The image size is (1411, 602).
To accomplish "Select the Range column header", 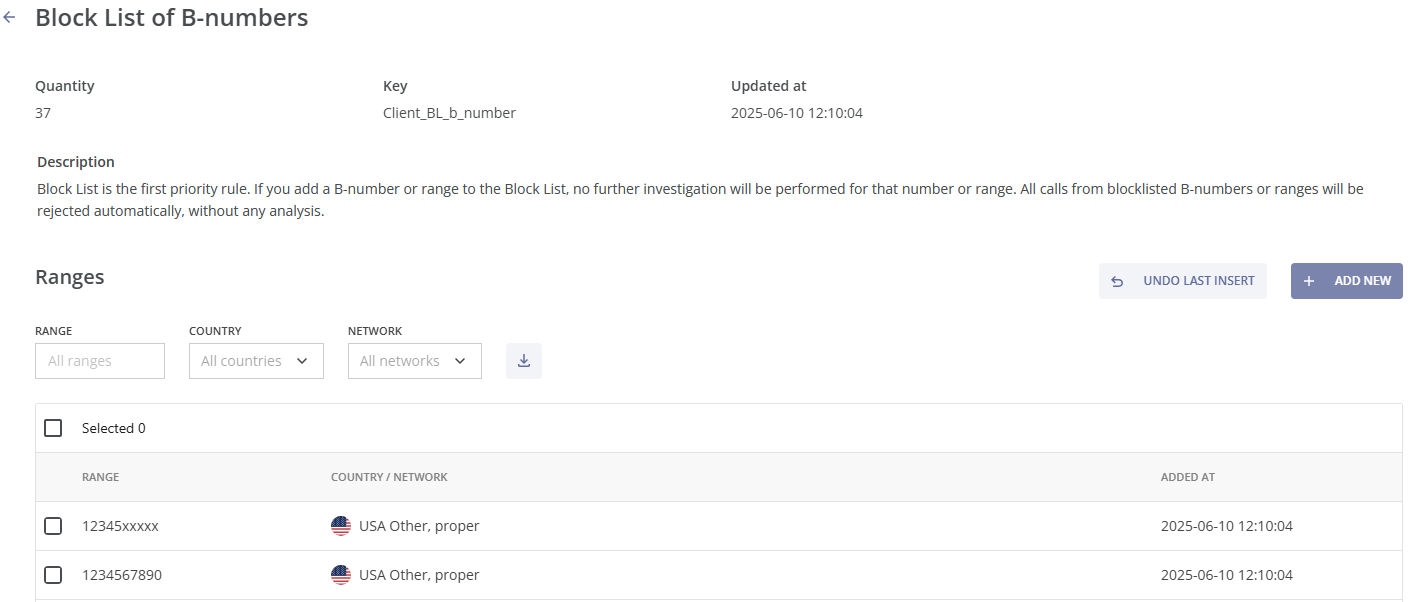I will tap(100, 477).
